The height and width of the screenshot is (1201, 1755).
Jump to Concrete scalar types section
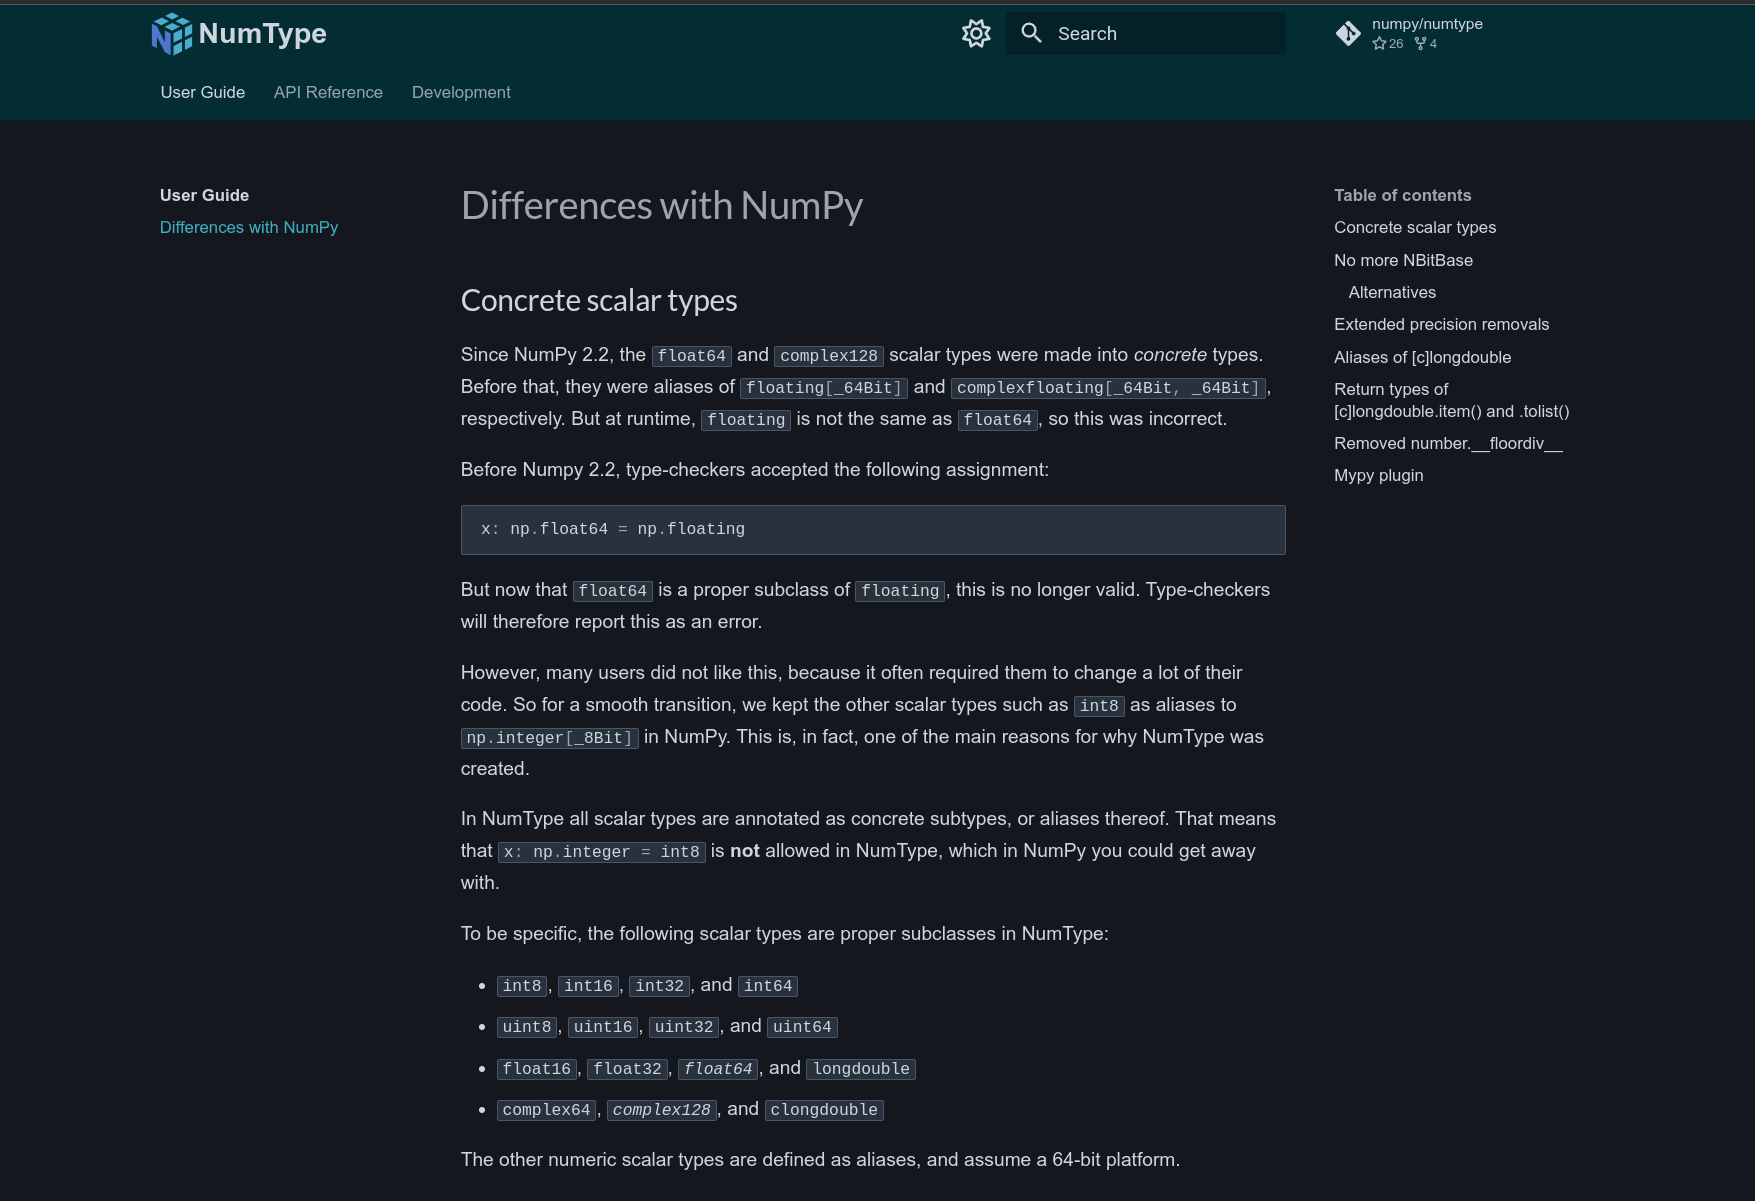click(1415, 227)
